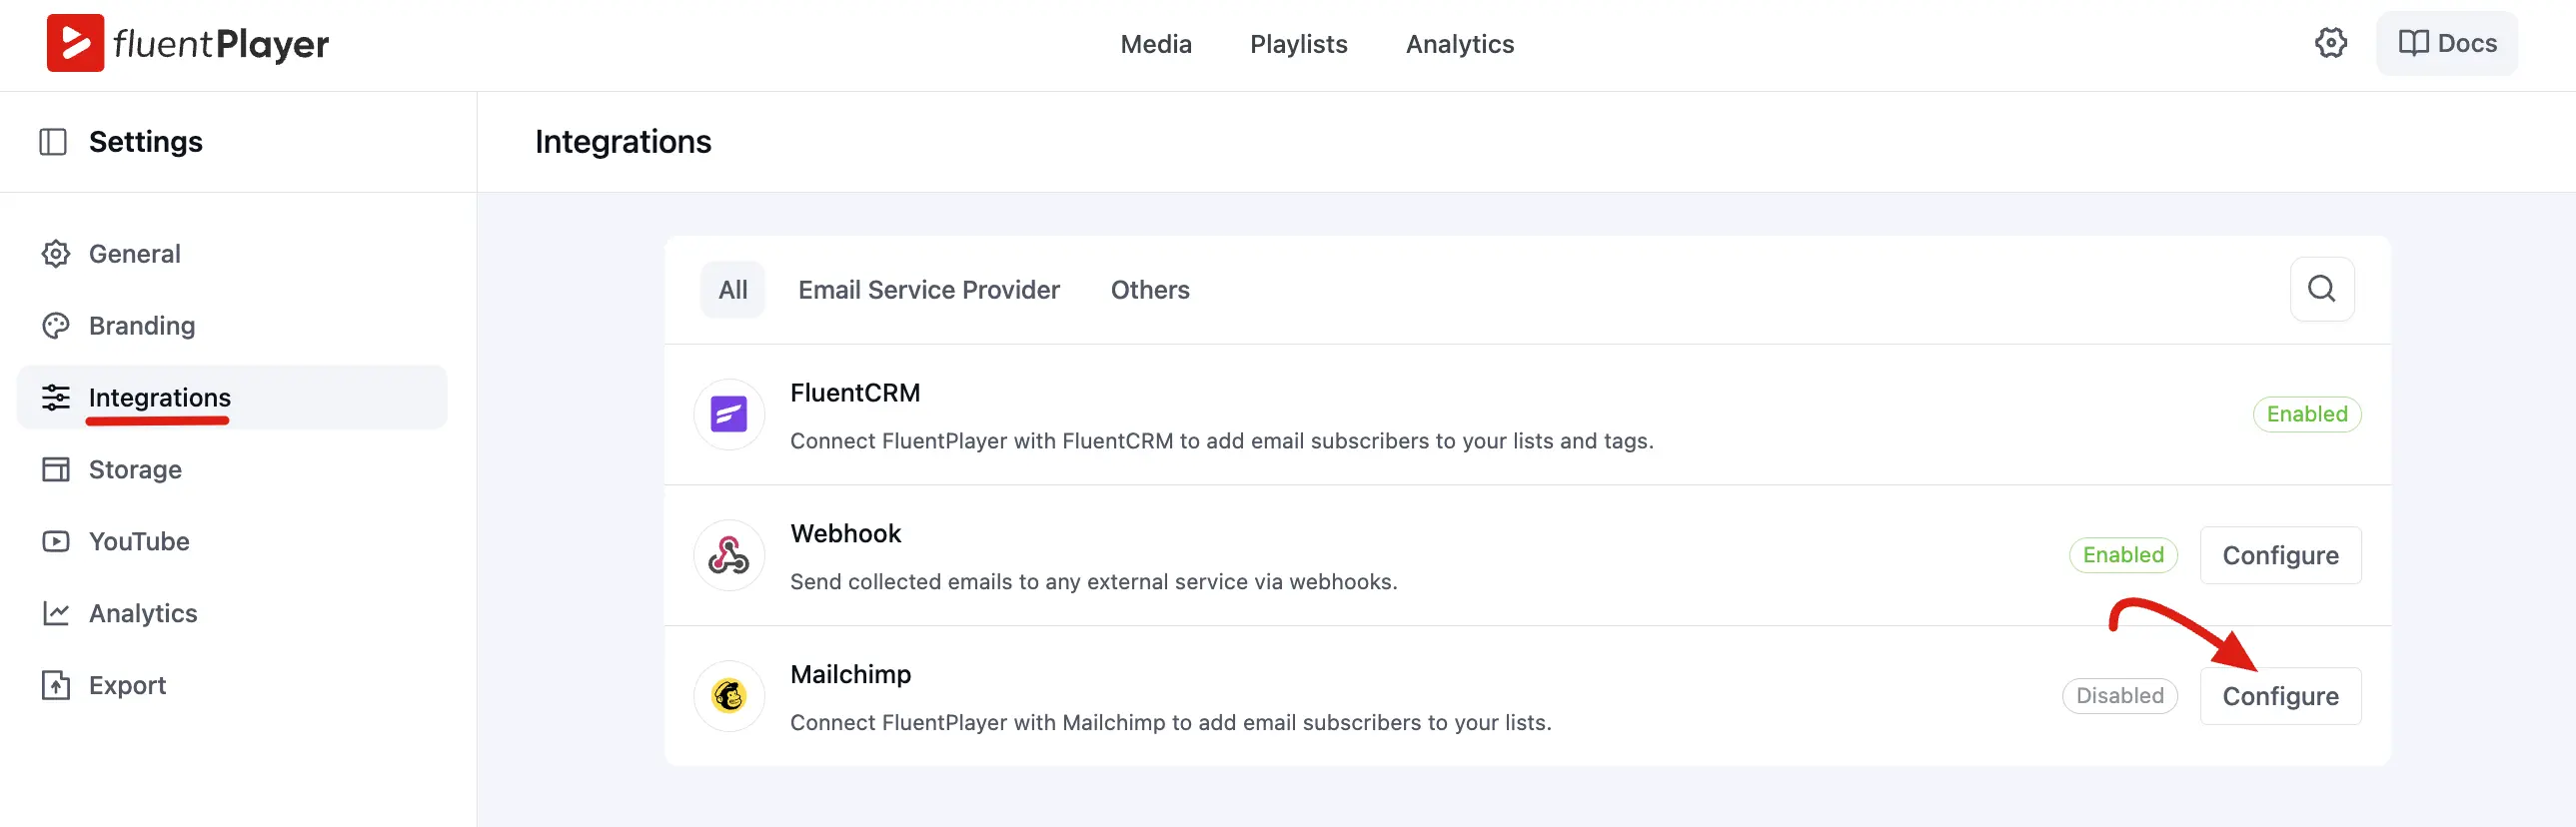Click the Disabled badge for Mailchimp
The height and width of the screenshot is (827, 2576).
coord(2119,696)
